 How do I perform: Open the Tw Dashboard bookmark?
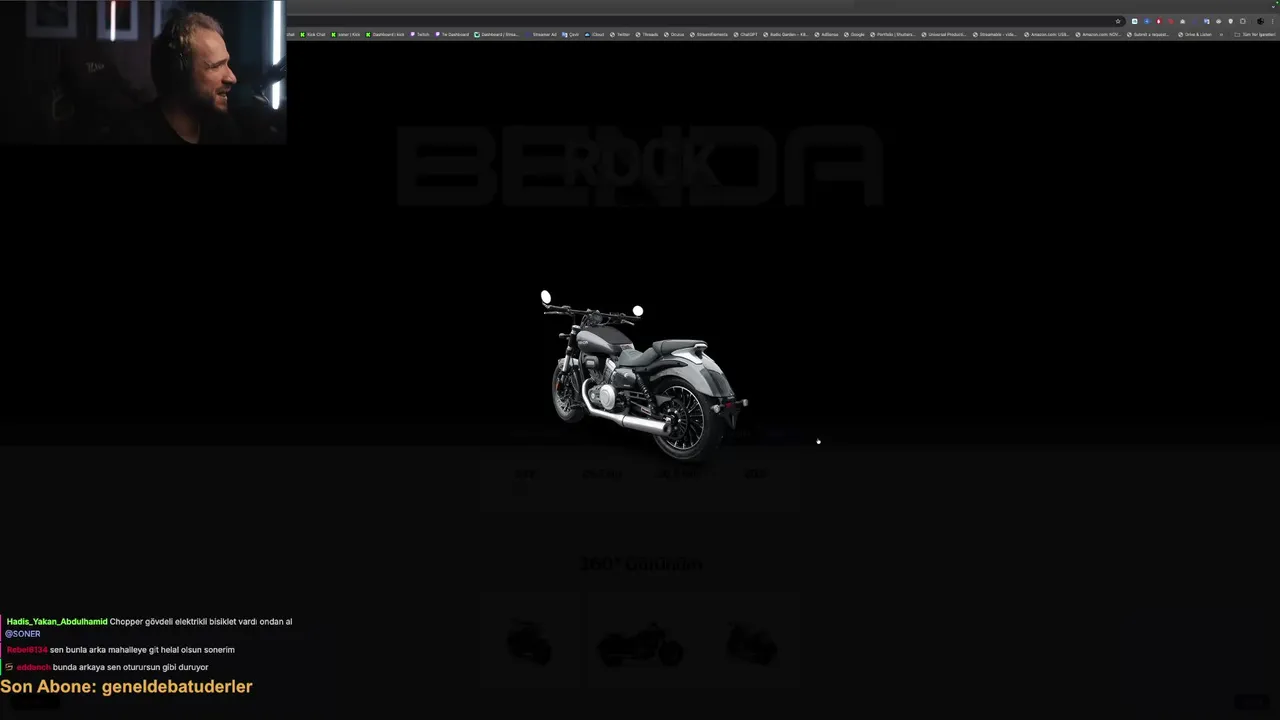[x=452, y=34]
